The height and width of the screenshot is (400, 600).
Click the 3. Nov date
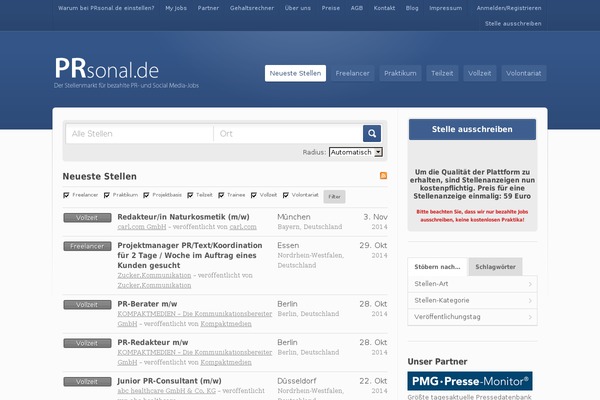tap(375, 217)
